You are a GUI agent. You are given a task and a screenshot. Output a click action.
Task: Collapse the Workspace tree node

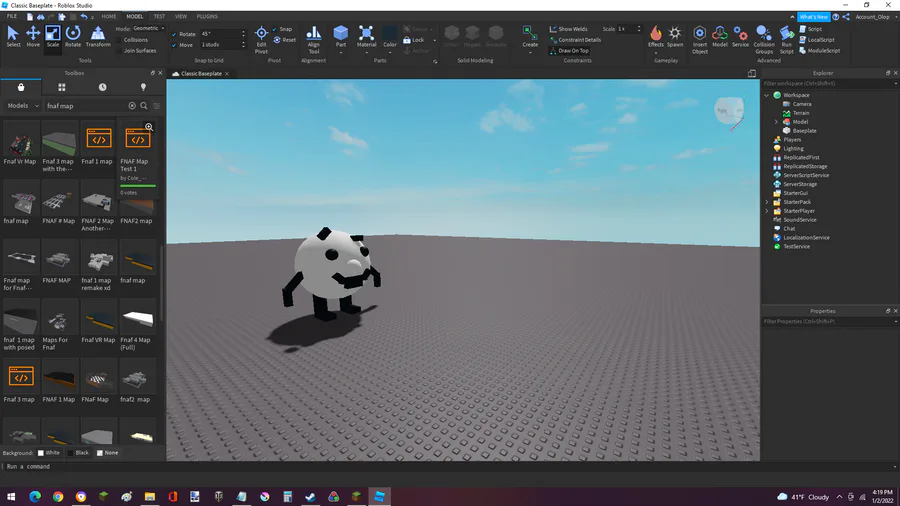coord(767,95)
